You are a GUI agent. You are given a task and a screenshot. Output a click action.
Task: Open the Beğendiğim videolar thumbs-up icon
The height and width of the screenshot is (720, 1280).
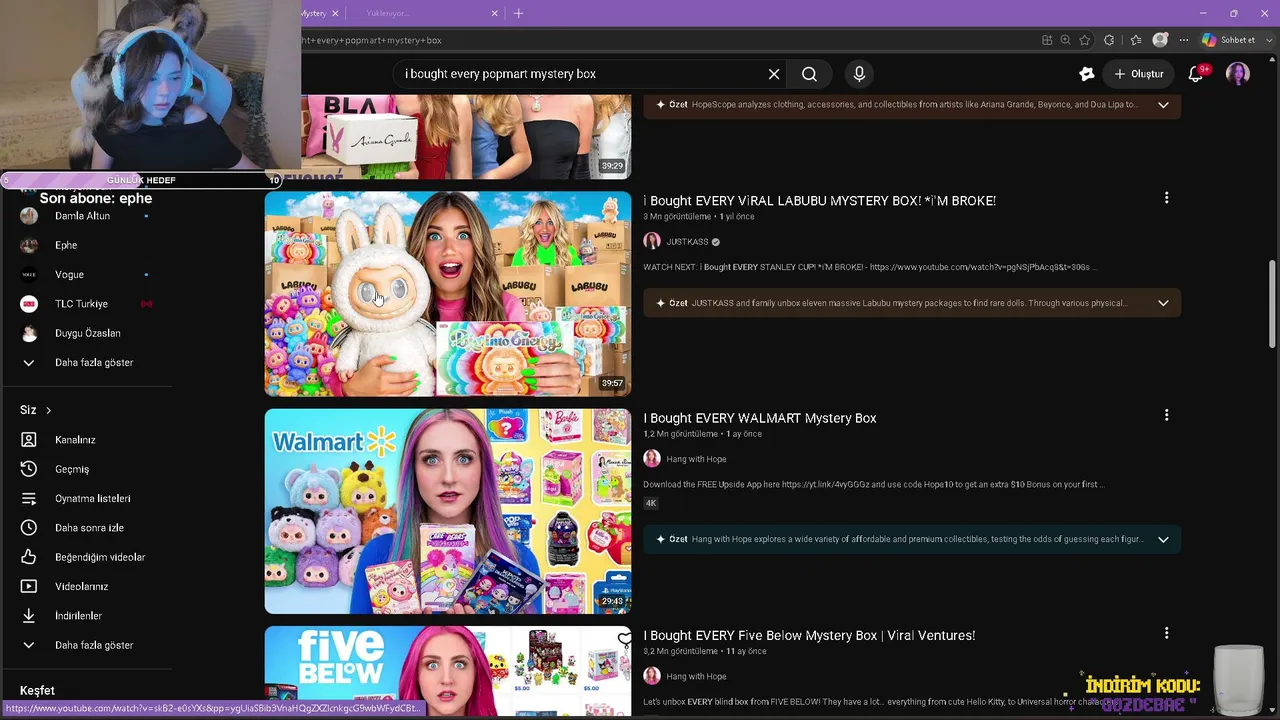[x=29, y=557]
